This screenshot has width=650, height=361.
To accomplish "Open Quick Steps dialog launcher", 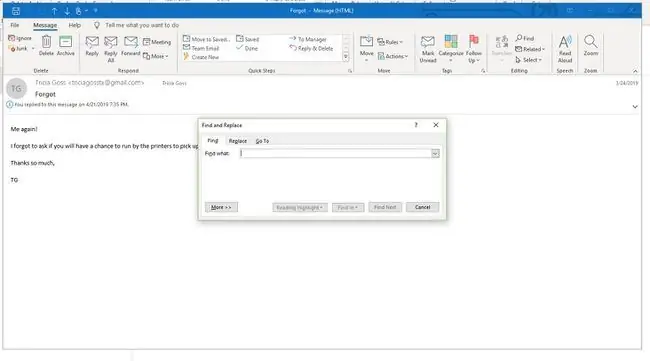I will coord(350,71).
